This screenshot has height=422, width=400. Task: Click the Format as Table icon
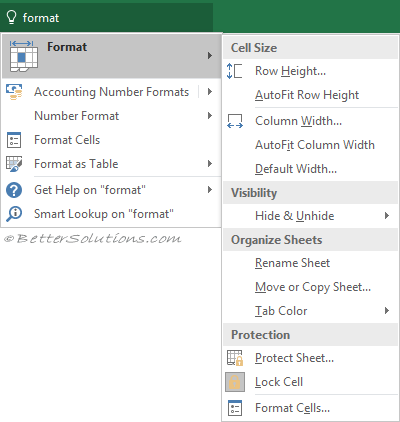coord(14,164)
